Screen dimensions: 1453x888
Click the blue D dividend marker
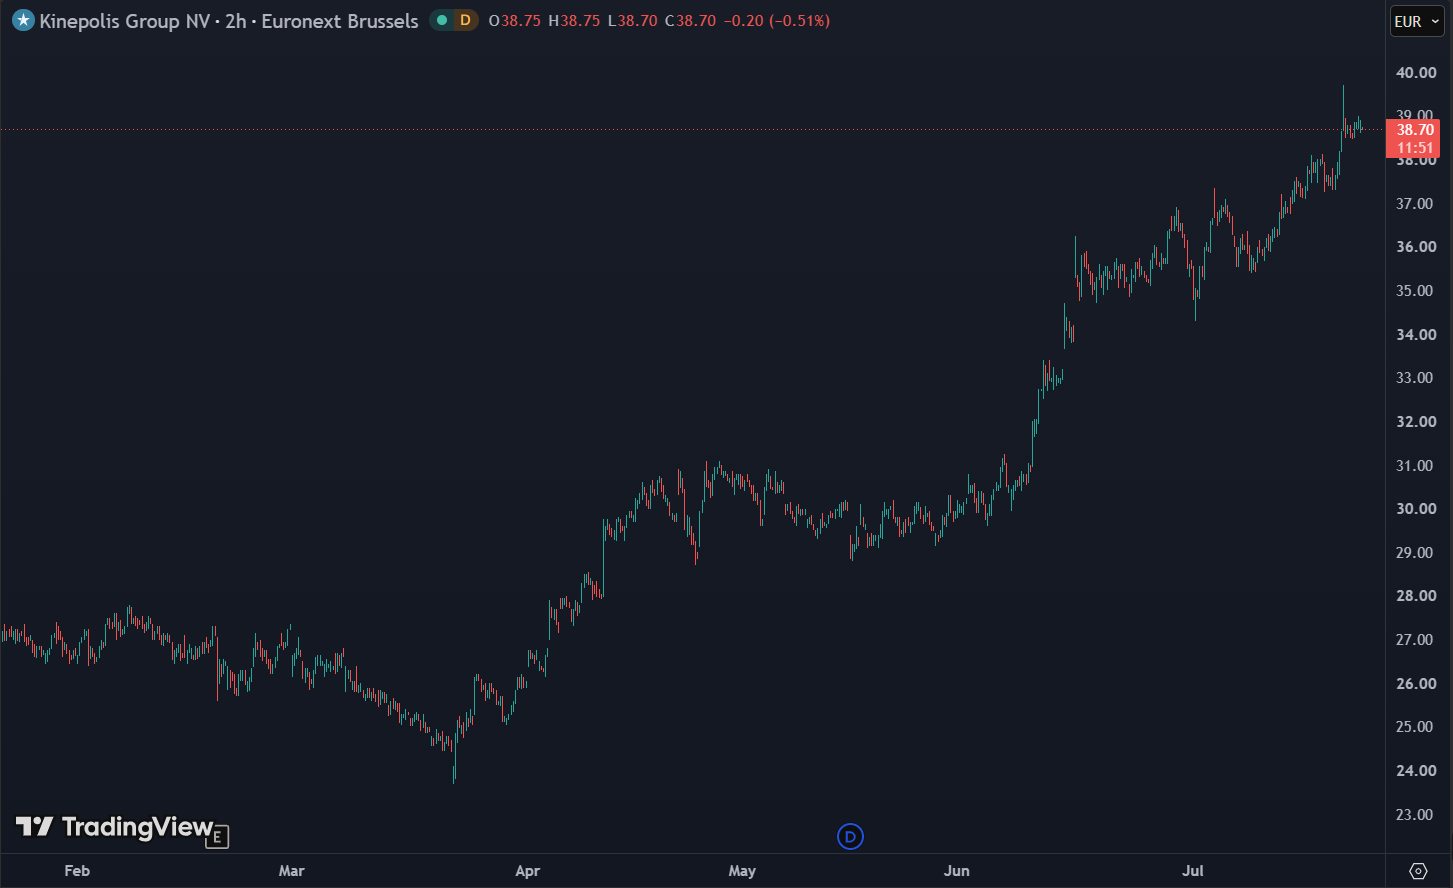pos(850,837)
